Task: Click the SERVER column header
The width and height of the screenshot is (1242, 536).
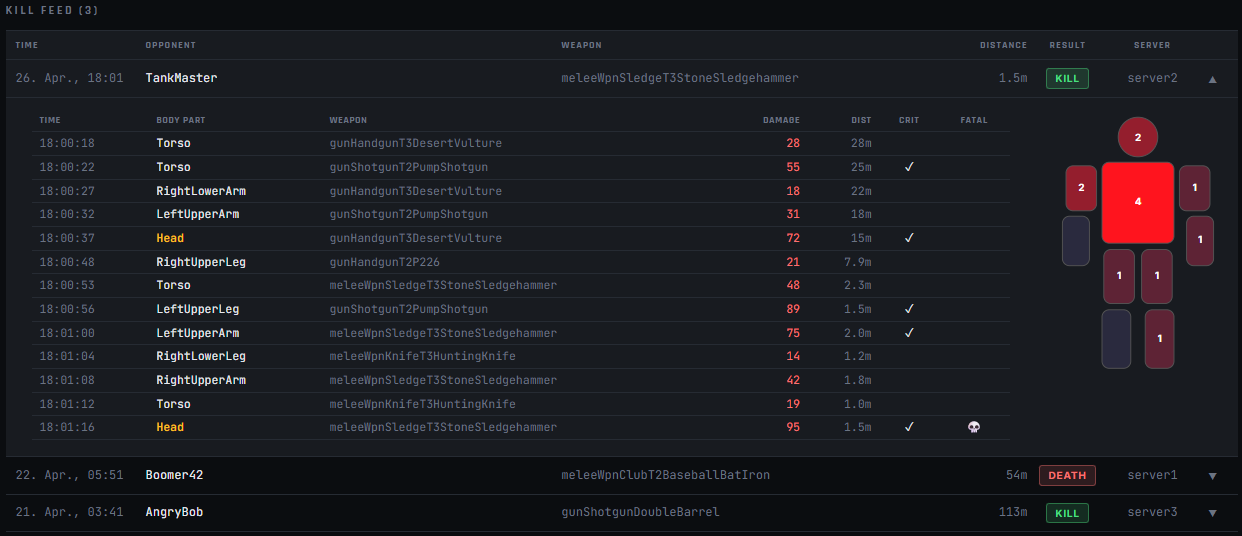Action: [x=1152, y=45]
